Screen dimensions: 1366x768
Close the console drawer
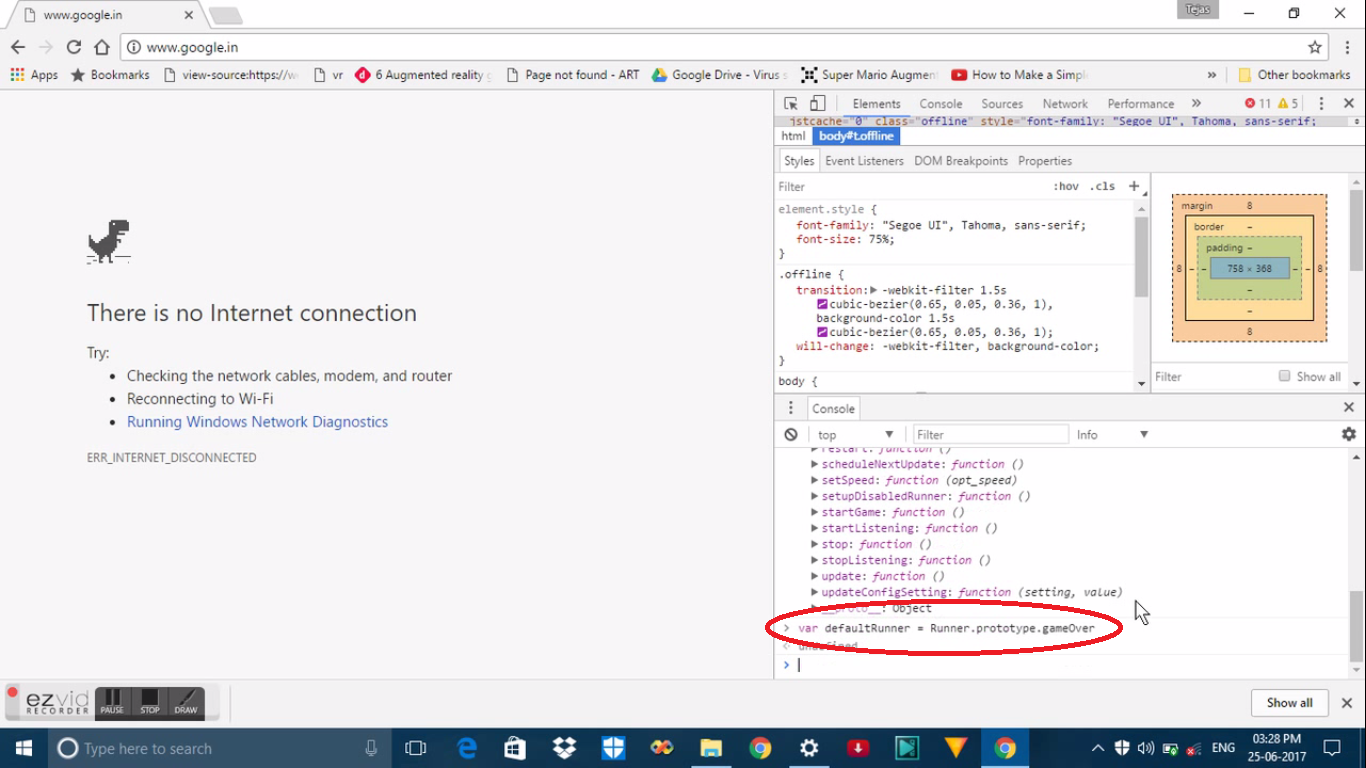click(x=1349, y=408)
